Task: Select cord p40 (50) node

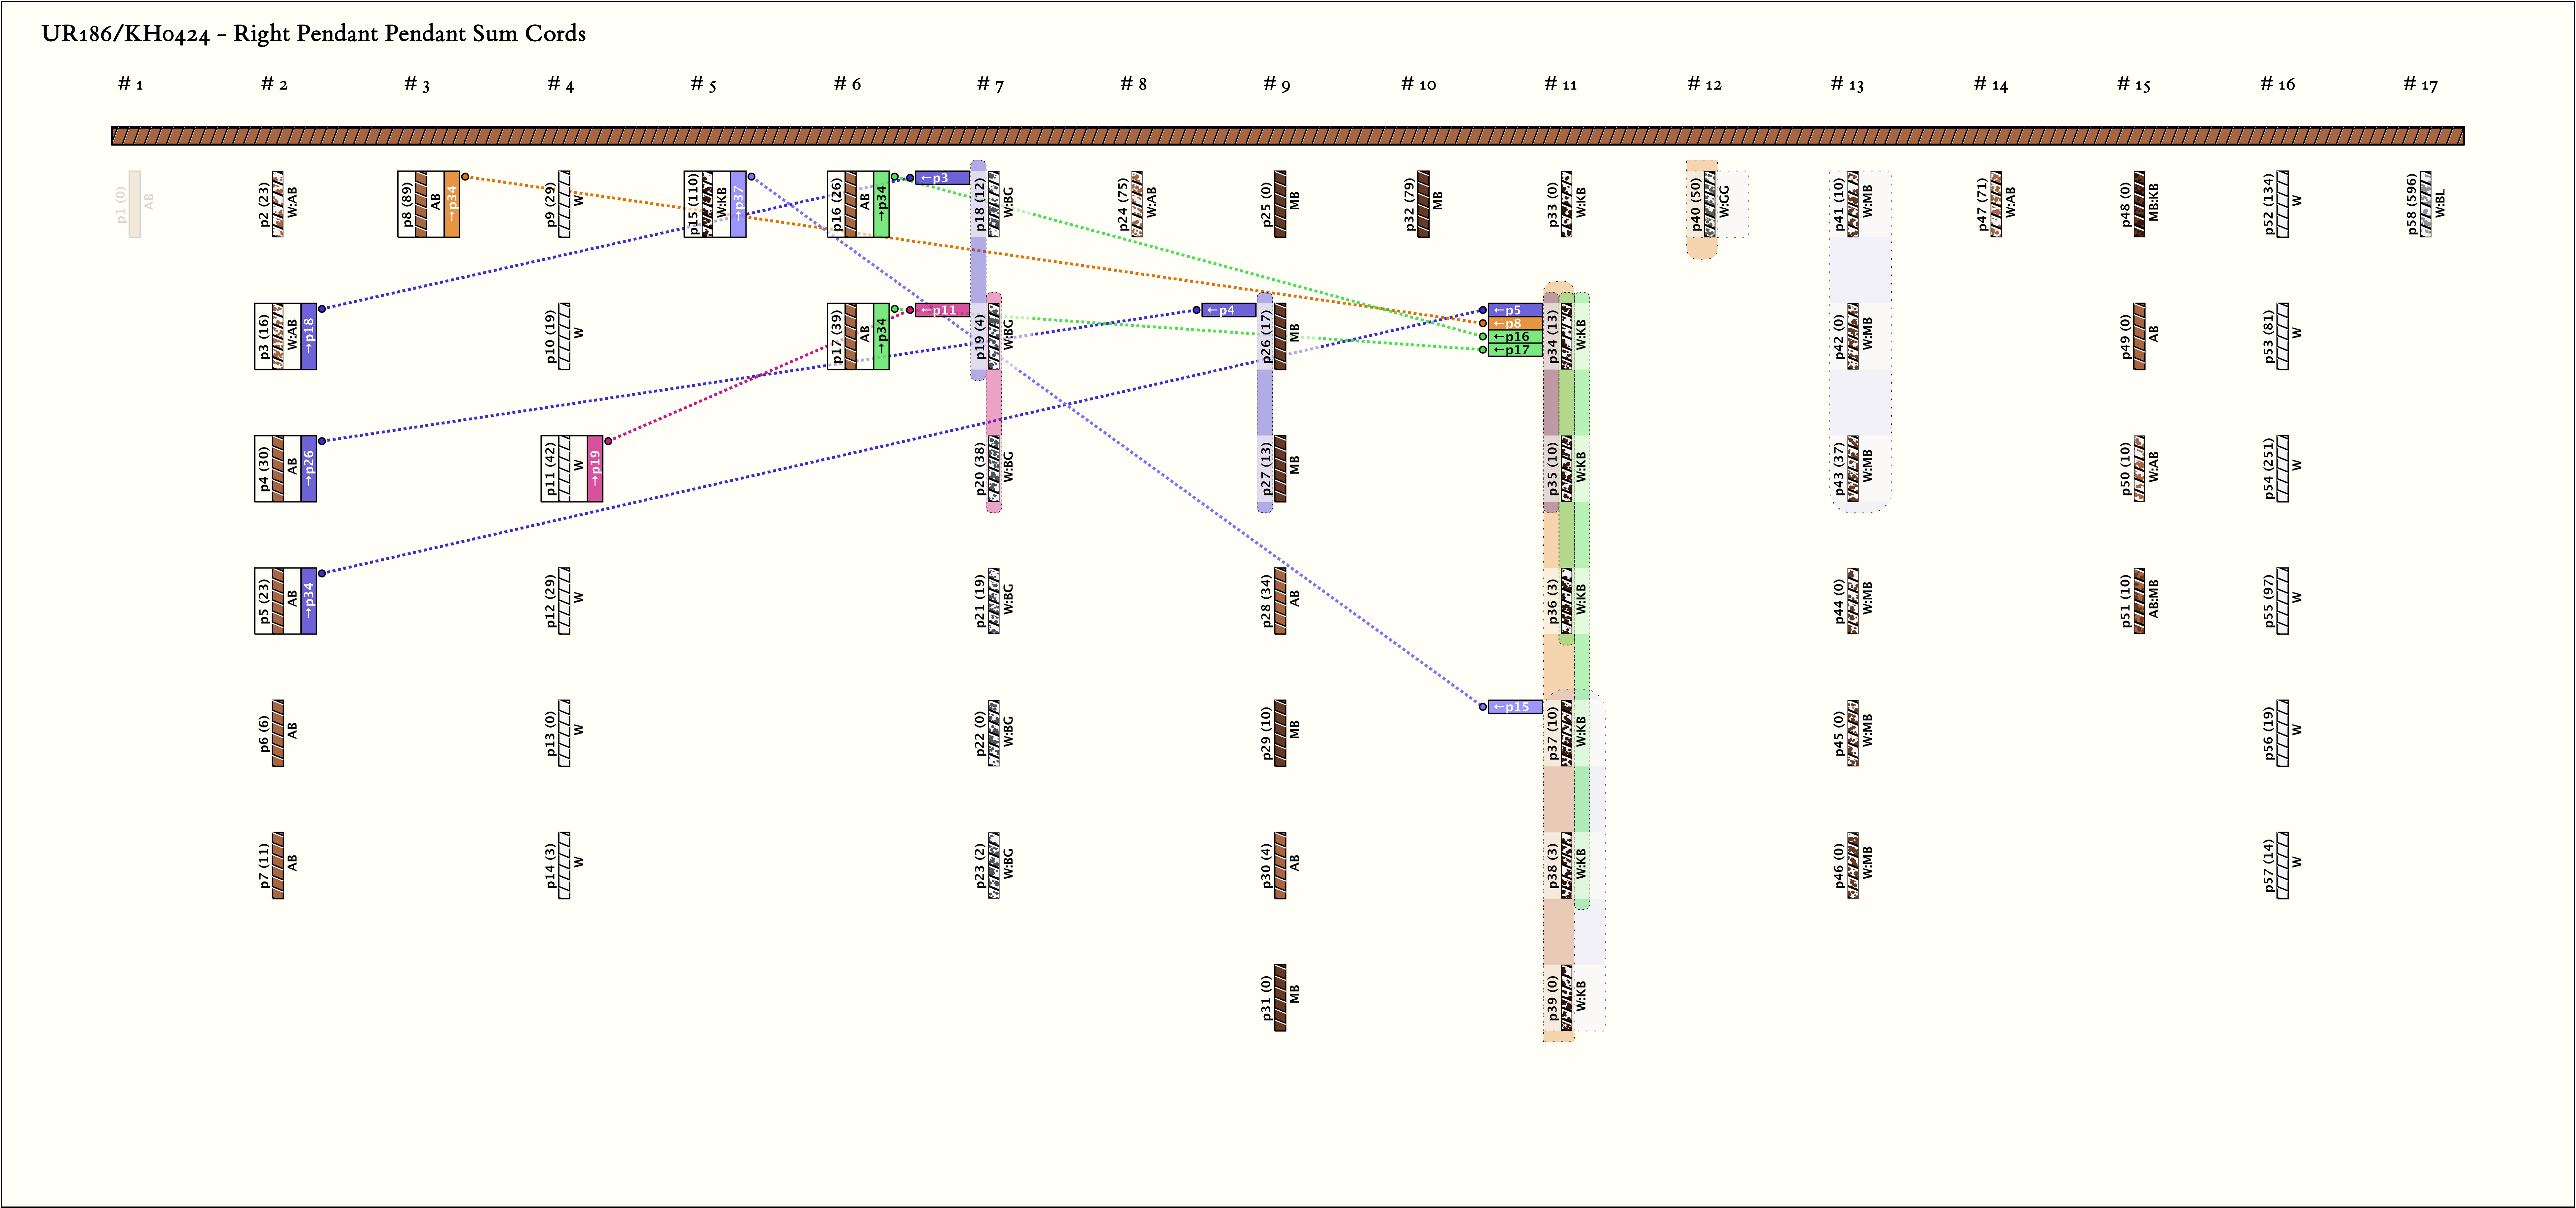Action: (x=1710, y=204)
